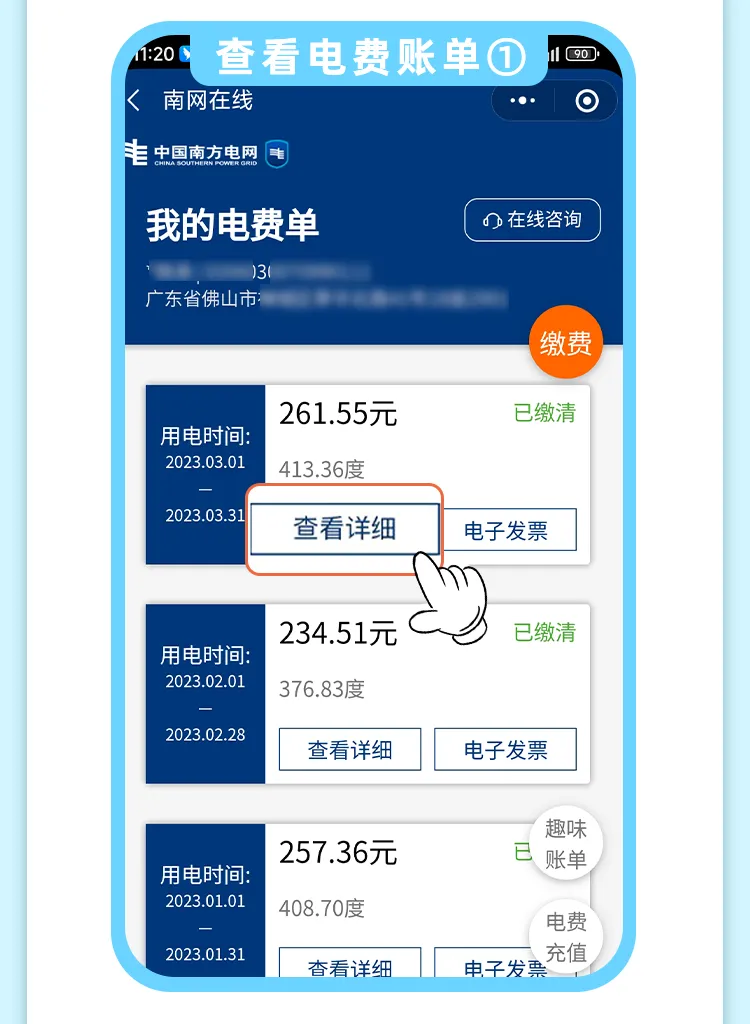Open 查看详细 for the March 2023 bill
The height and width of the screenshot is (1024, 750).
[x=345, y=528]
